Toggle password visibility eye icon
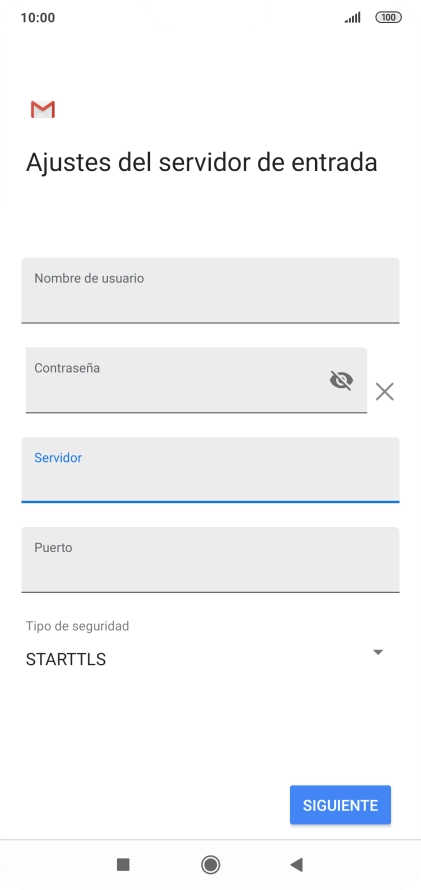 (x=341, y=380)
